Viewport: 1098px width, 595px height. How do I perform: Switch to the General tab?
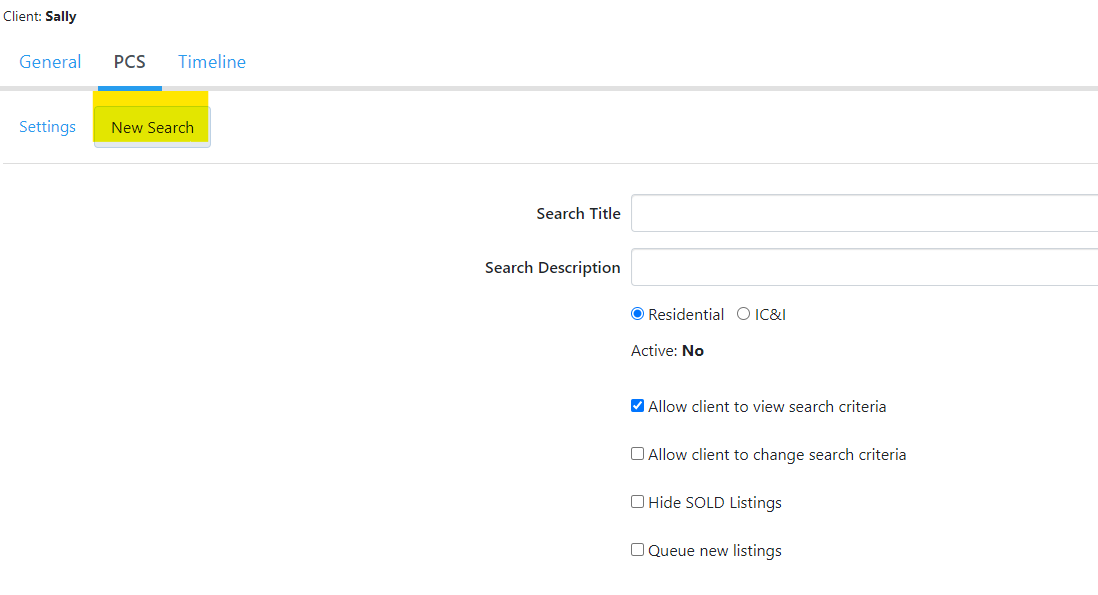[x=50, y=61]
